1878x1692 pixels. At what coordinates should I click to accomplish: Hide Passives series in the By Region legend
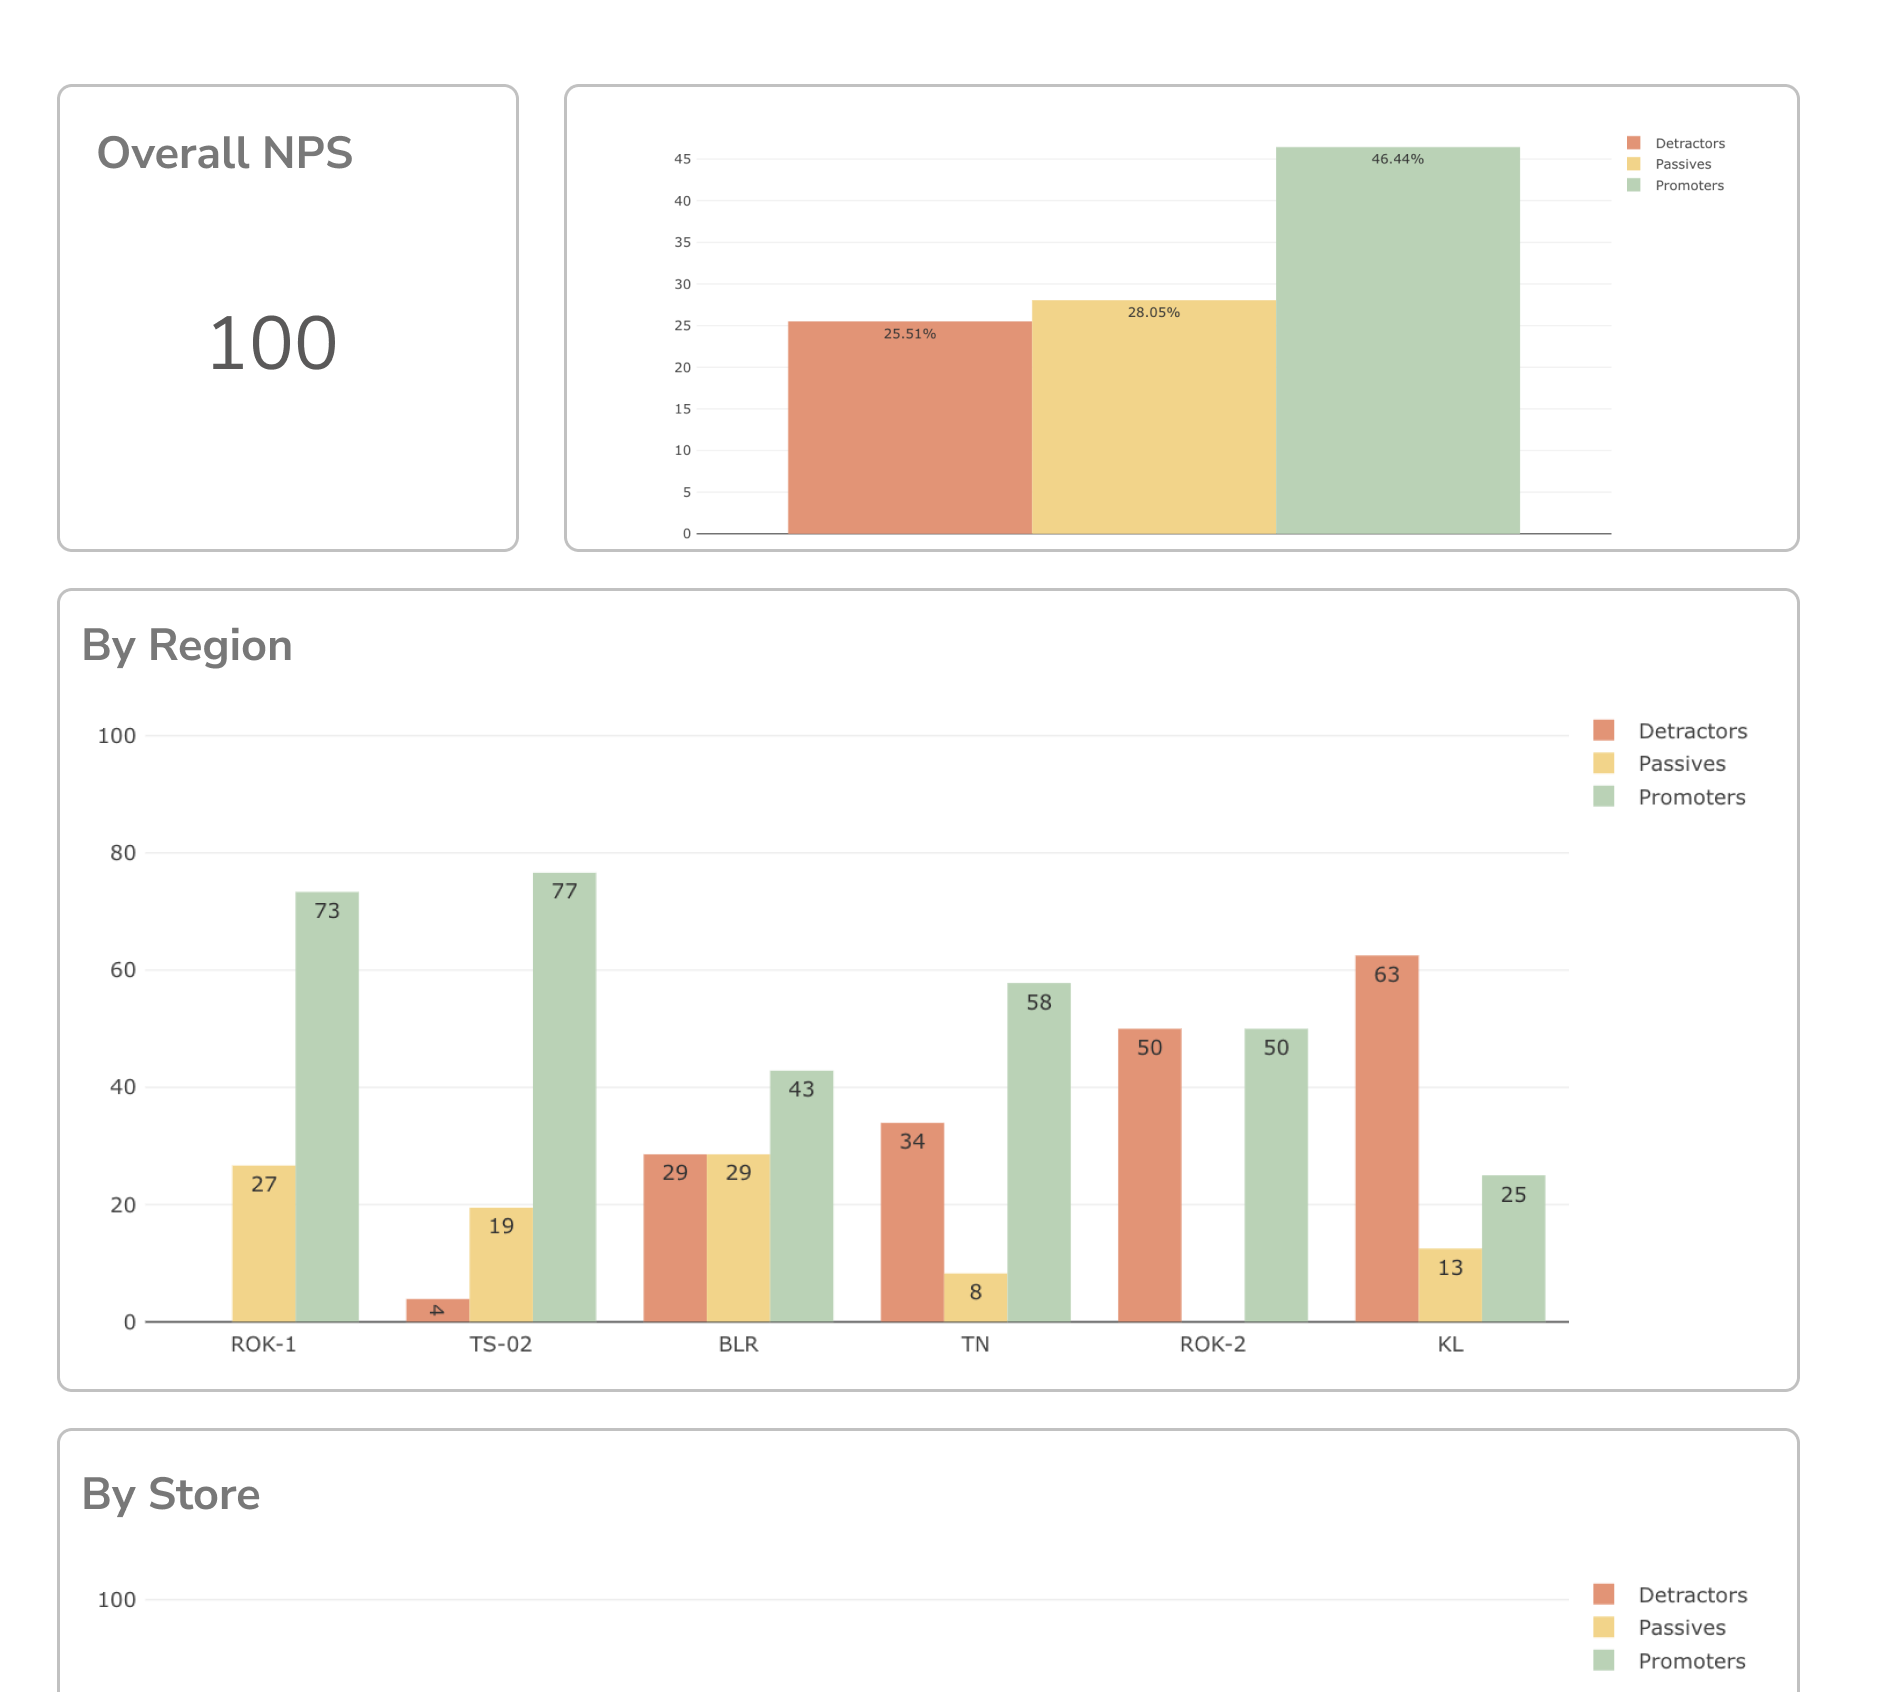coord(1681,764)
